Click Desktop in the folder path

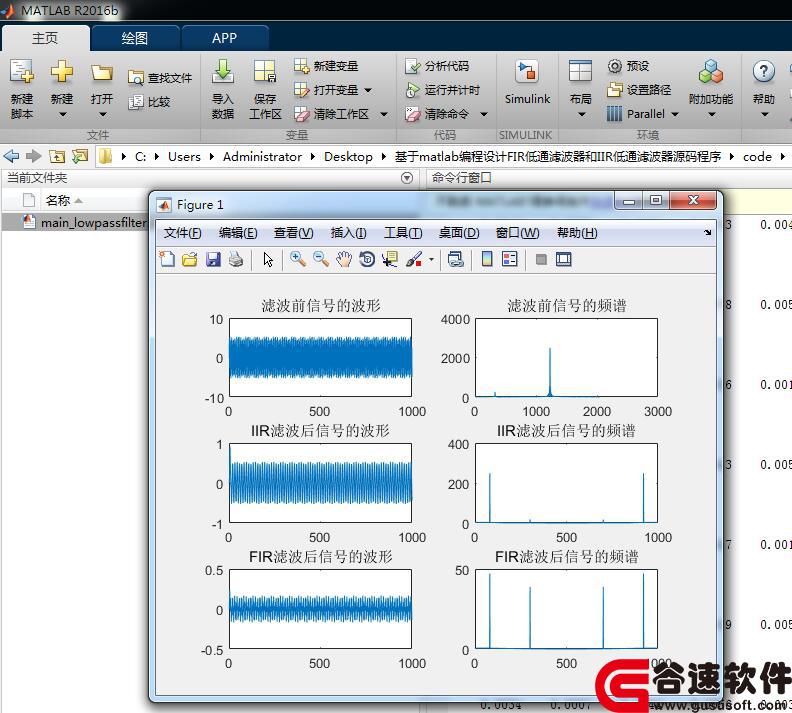(348, 157)
